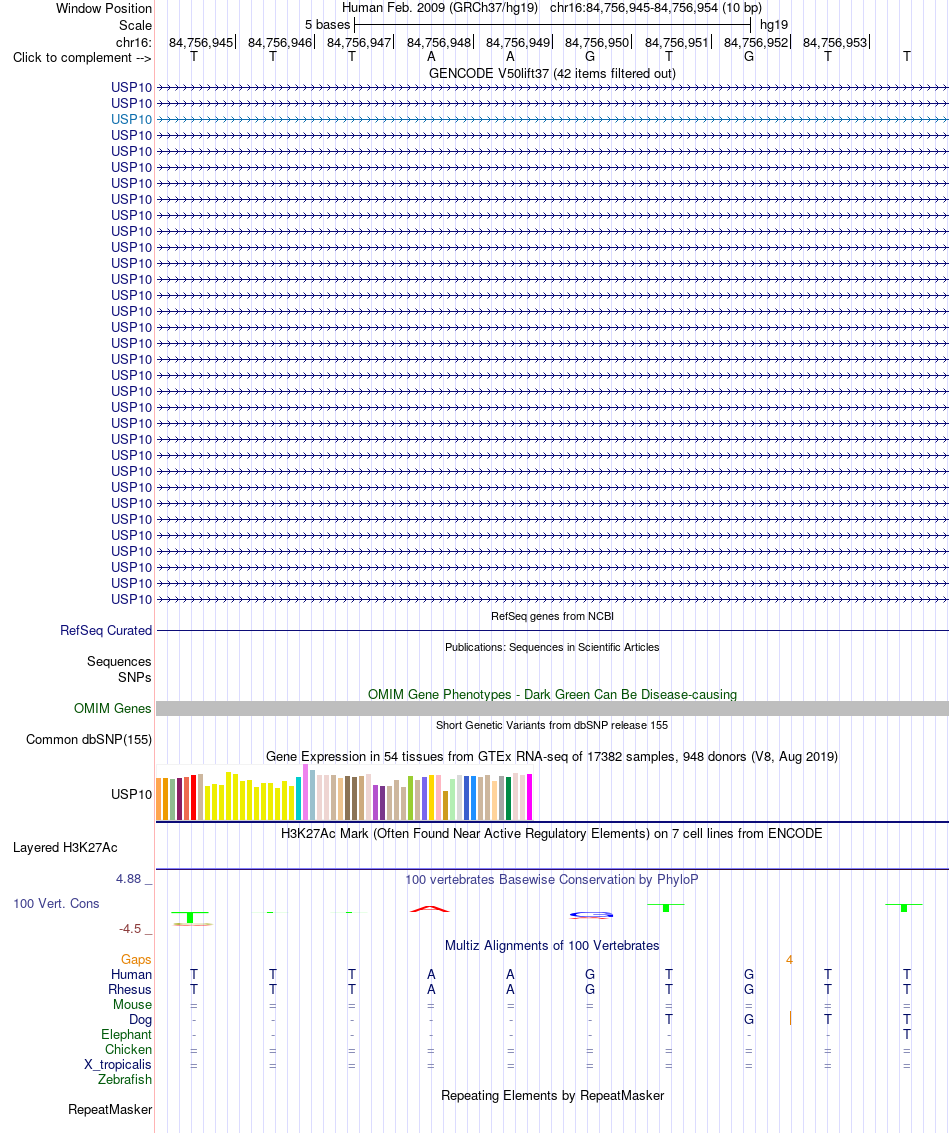Click the red A conservation logo

tap(430, 909)
